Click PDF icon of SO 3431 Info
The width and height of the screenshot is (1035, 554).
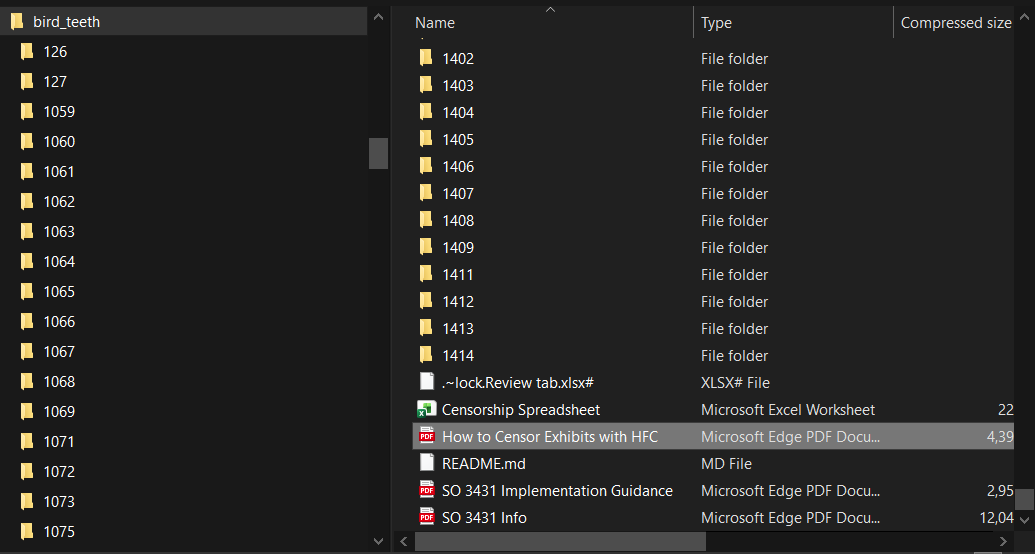427,517
